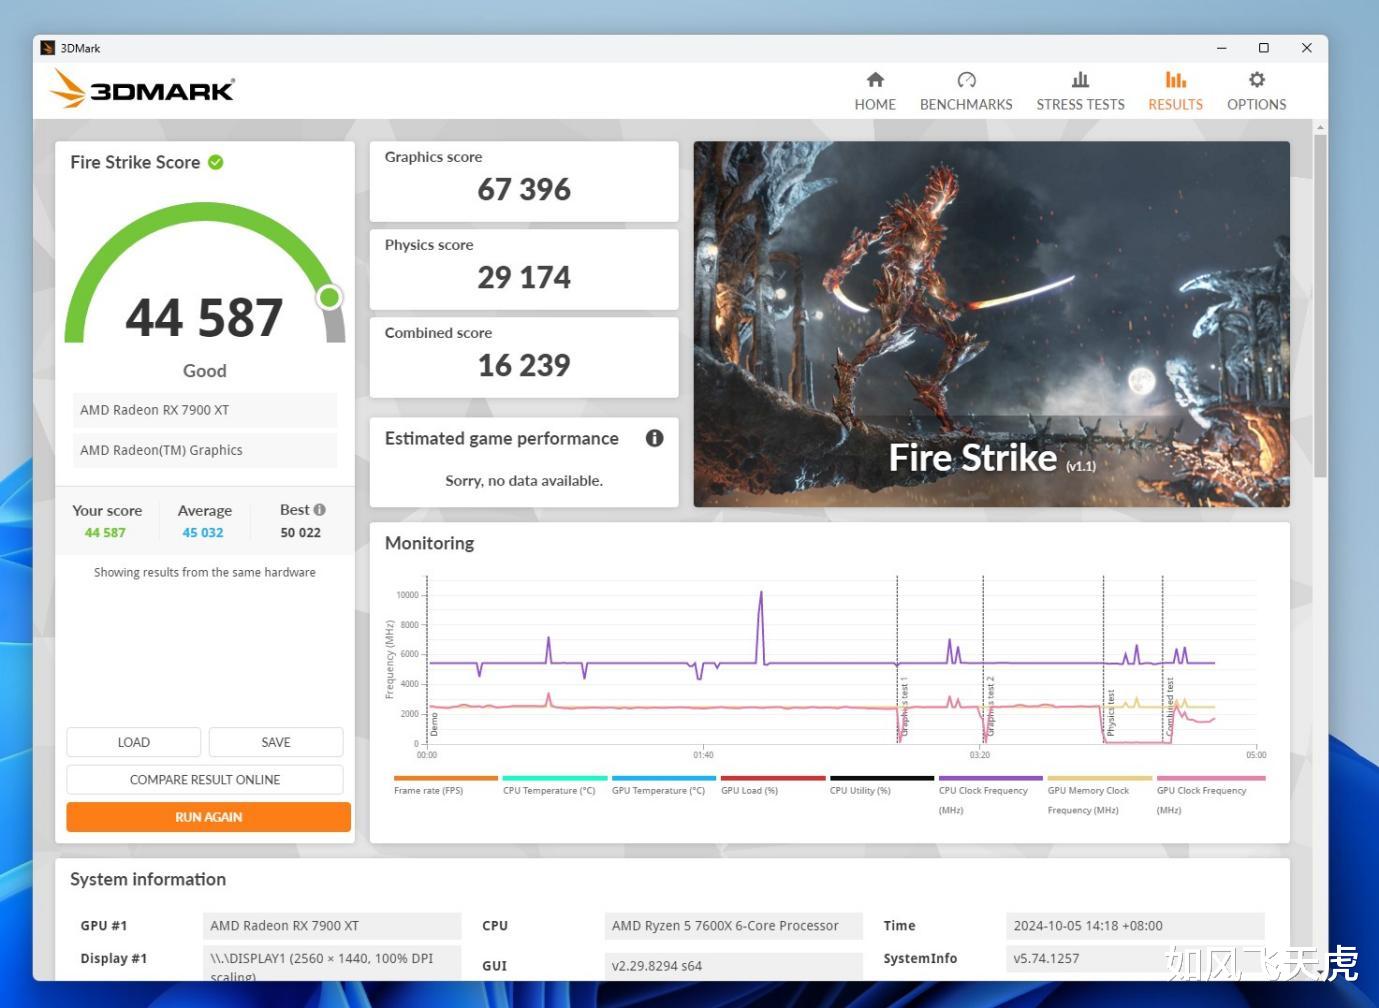Click the System information heading
Viewport: 1379px width, 1008px height.
point(148,879)
